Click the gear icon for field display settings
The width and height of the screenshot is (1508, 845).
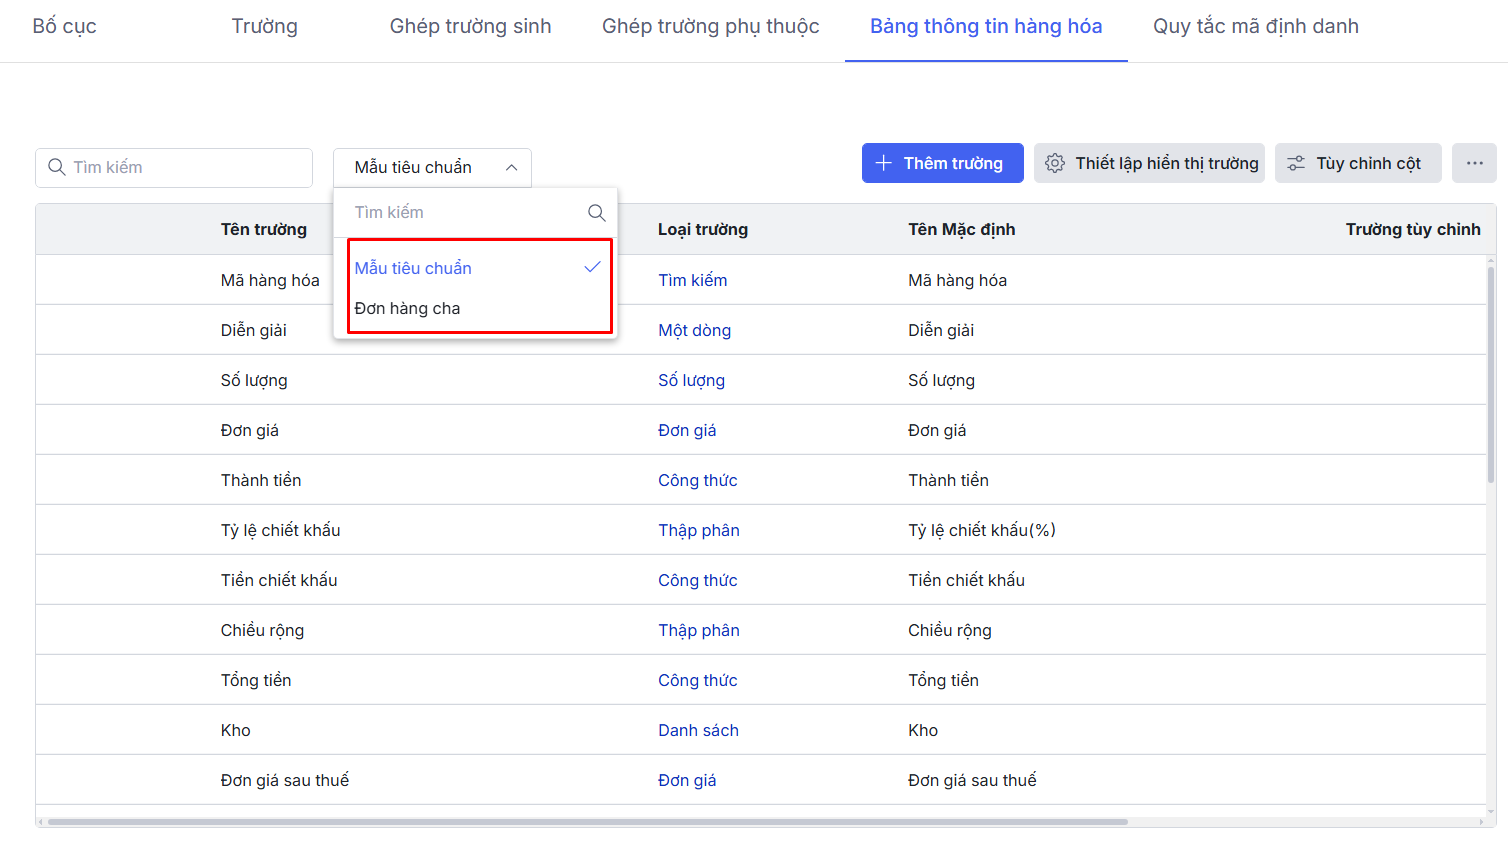(x=1054, y=163)
